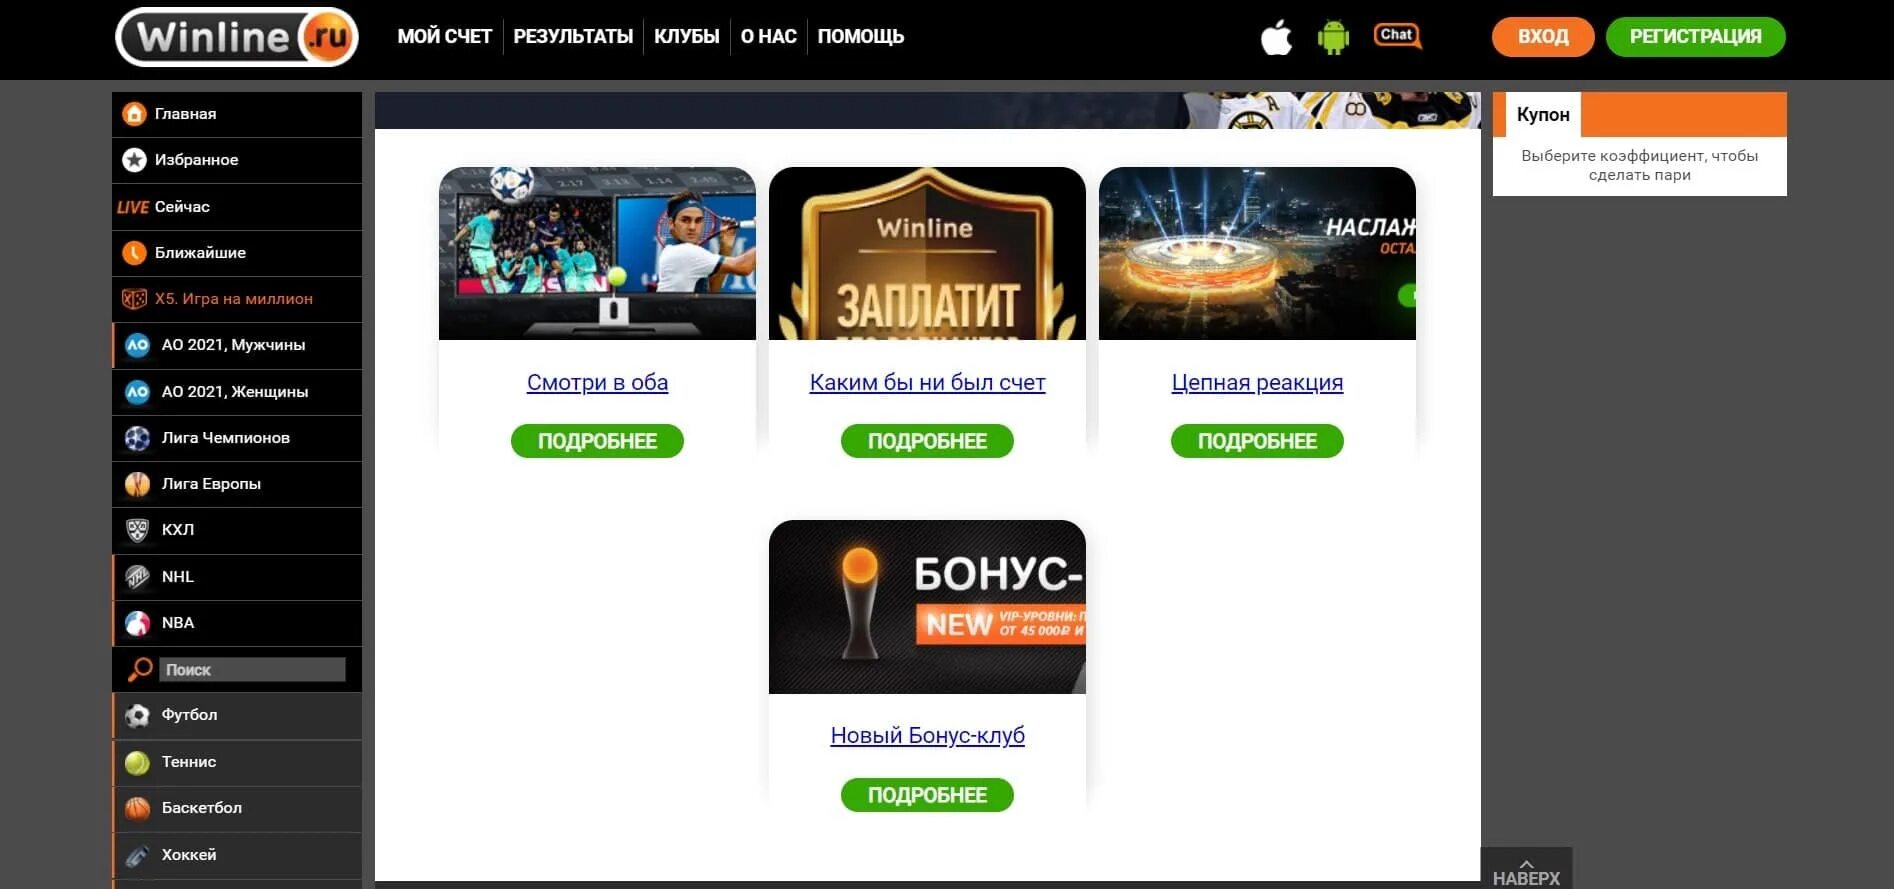Viewport: 1894px width, 889px height.
Task: Click ПОДРОБНЕЕ under Цепная реакция
Action: (x=1257, y=441)
